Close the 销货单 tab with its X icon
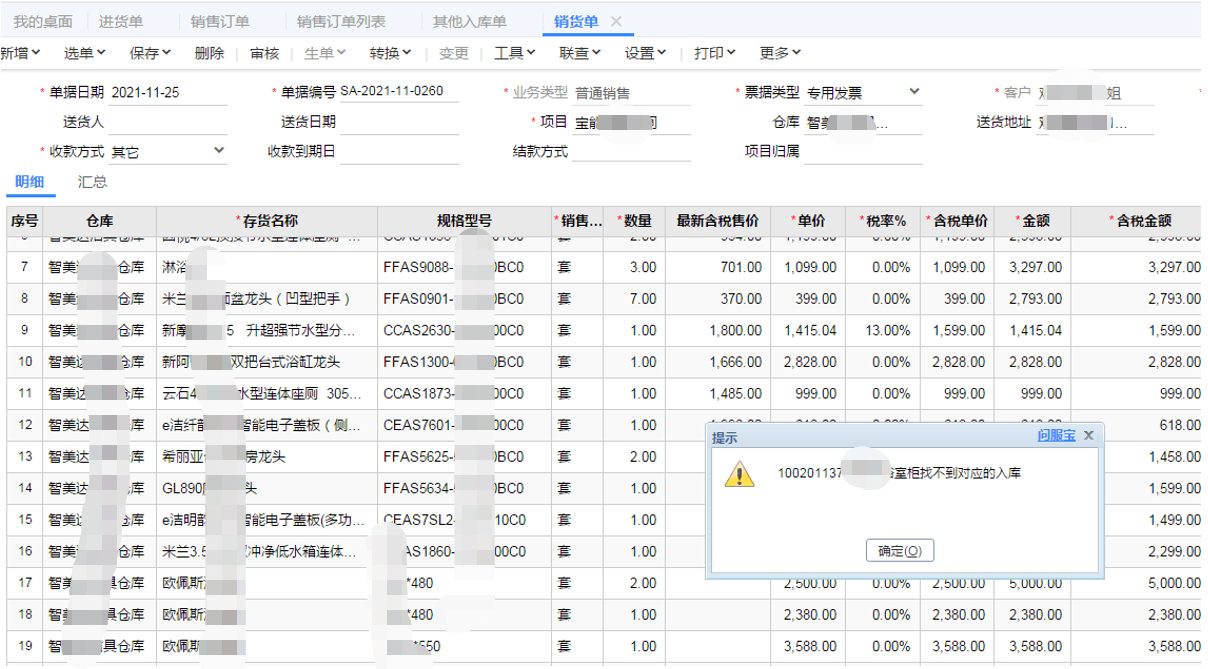 pos(616,22)
